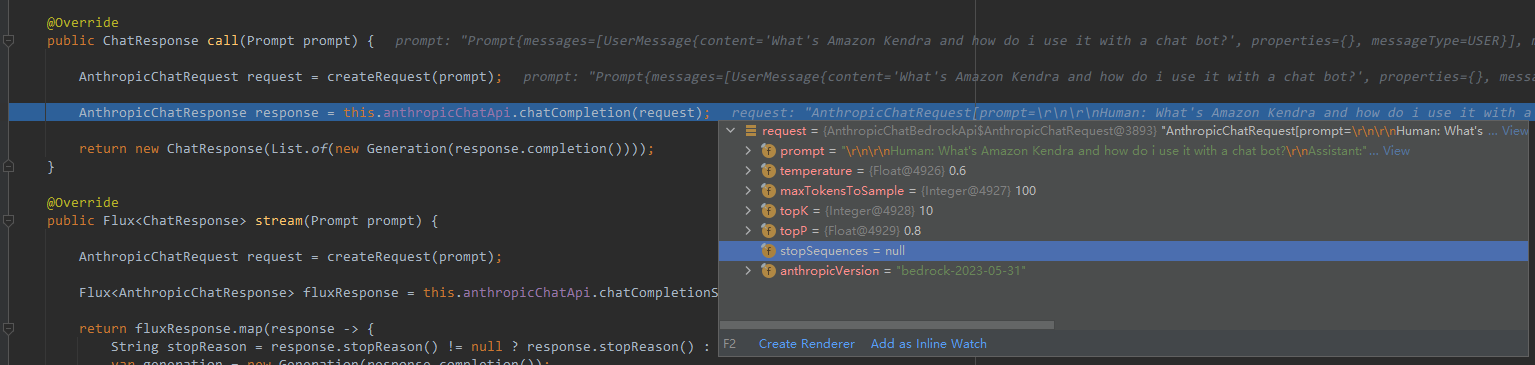This screenshot has width=1535, height=365.
Task: Expand the anthropicVersion field node
Action: click(x=748, y=271)
